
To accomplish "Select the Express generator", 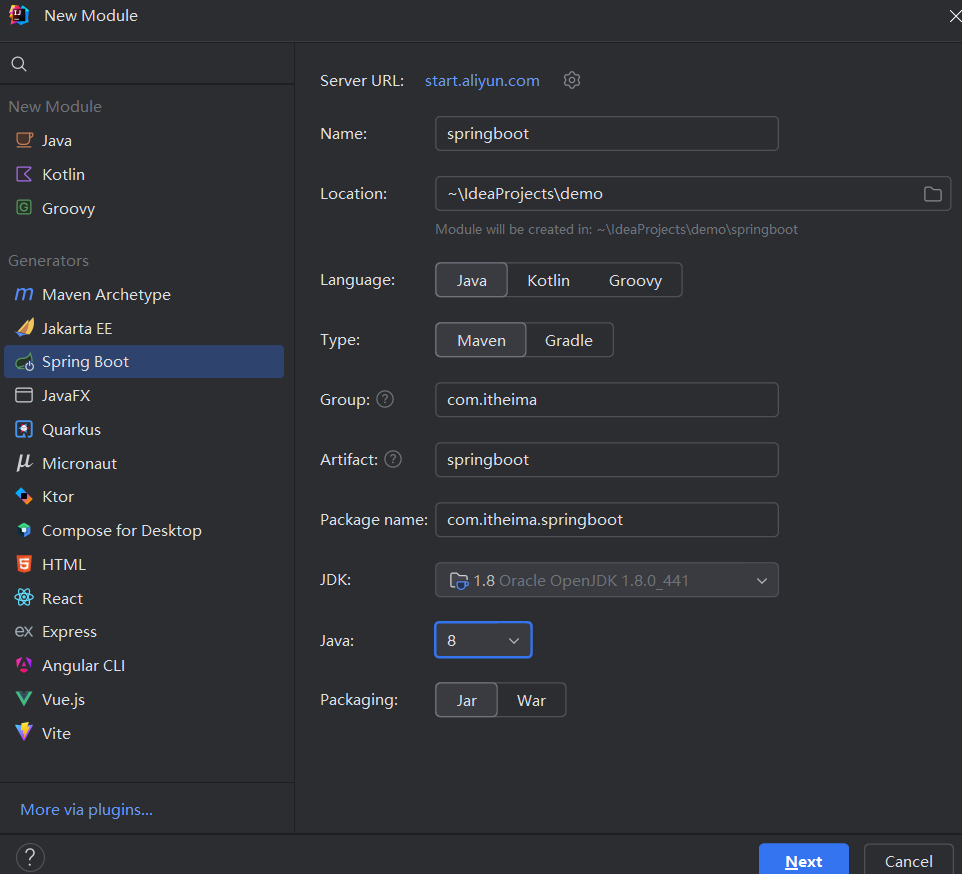I will point(144,631).
